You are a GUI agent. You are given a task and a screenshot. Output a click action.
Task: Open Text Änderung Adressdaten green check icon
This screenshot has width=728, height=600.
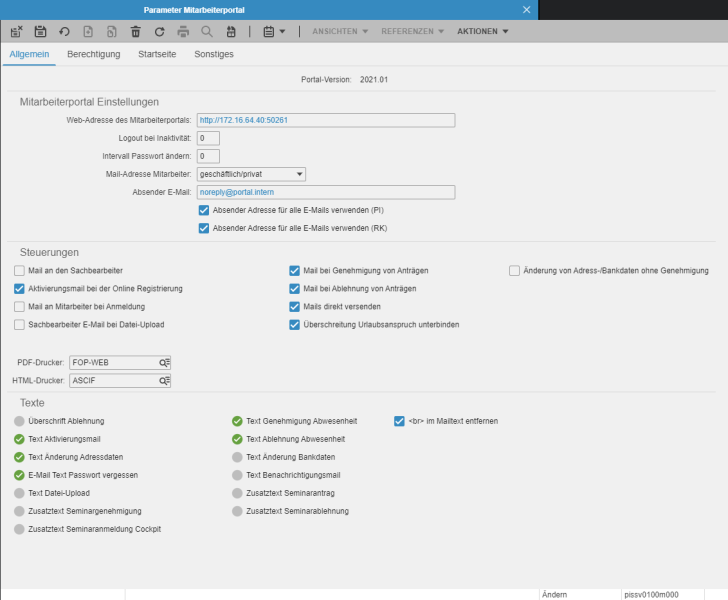tap(19, 457)
